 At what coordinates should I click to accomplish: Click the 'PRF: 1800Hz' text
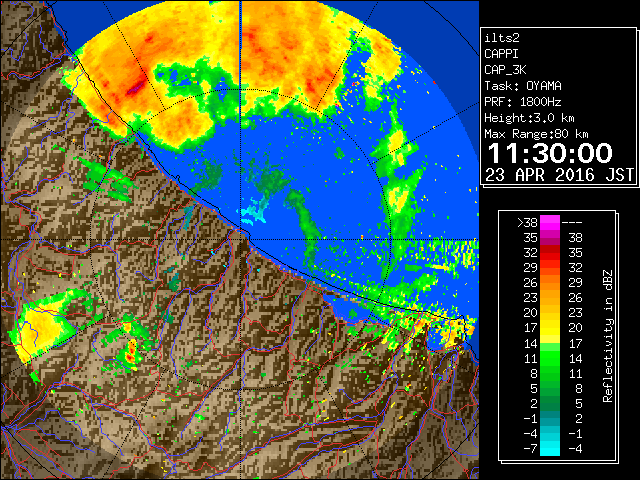pos(523,102)
